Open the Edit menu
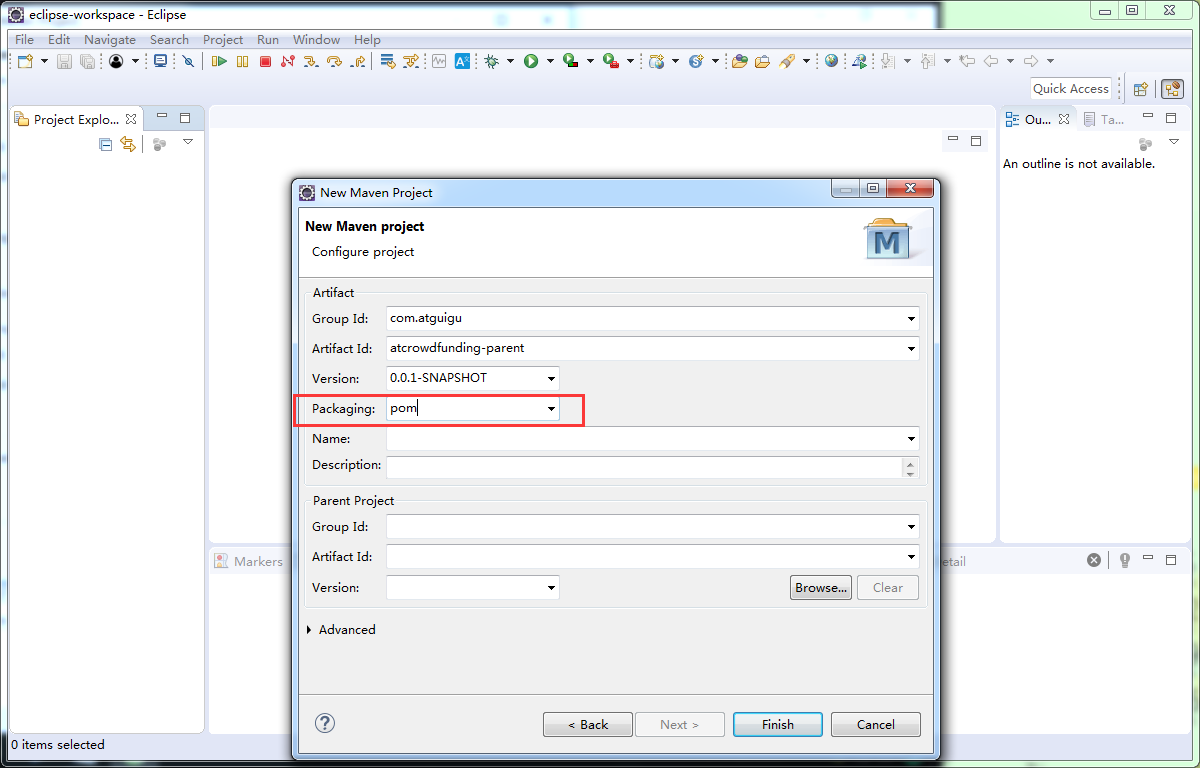The image size is (1200, 768). pos(59,39)
